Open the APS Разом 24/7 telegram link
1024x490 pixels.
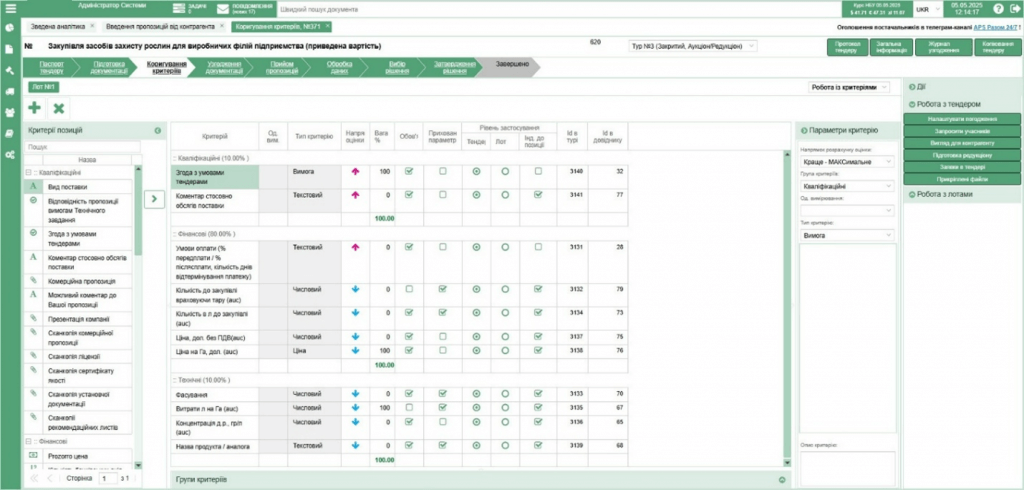click(x=996, y=27)
